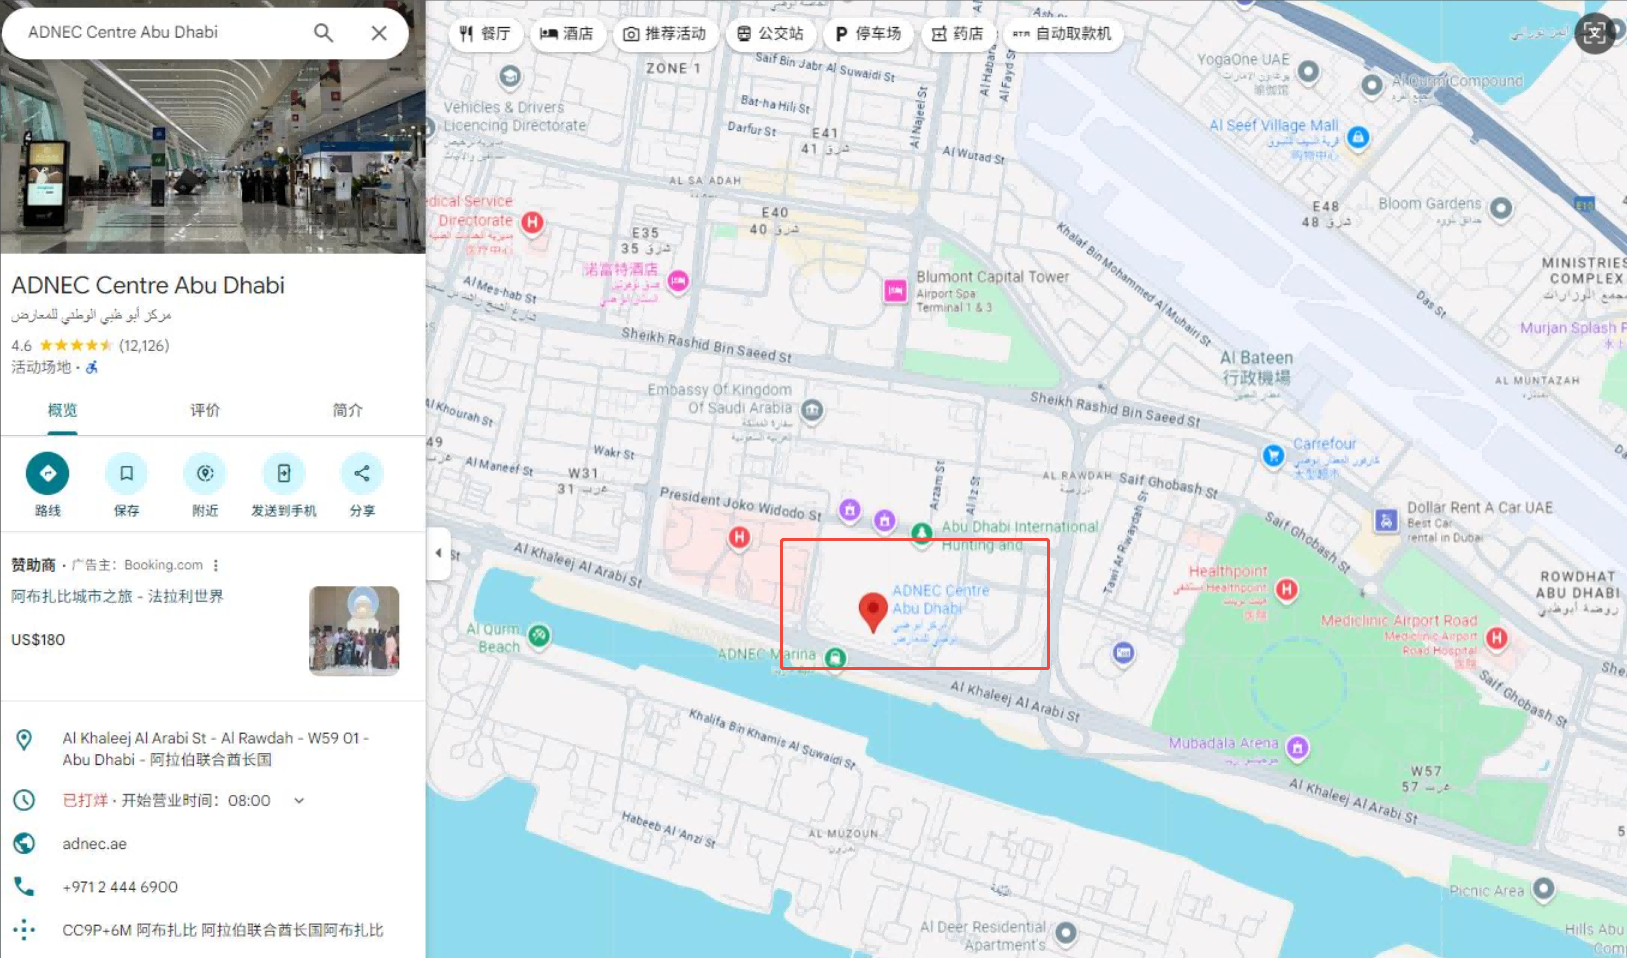The image size is (1627, 958).
Task: Filter map by 酒店 hotels chip
Action: coord(567,33)
